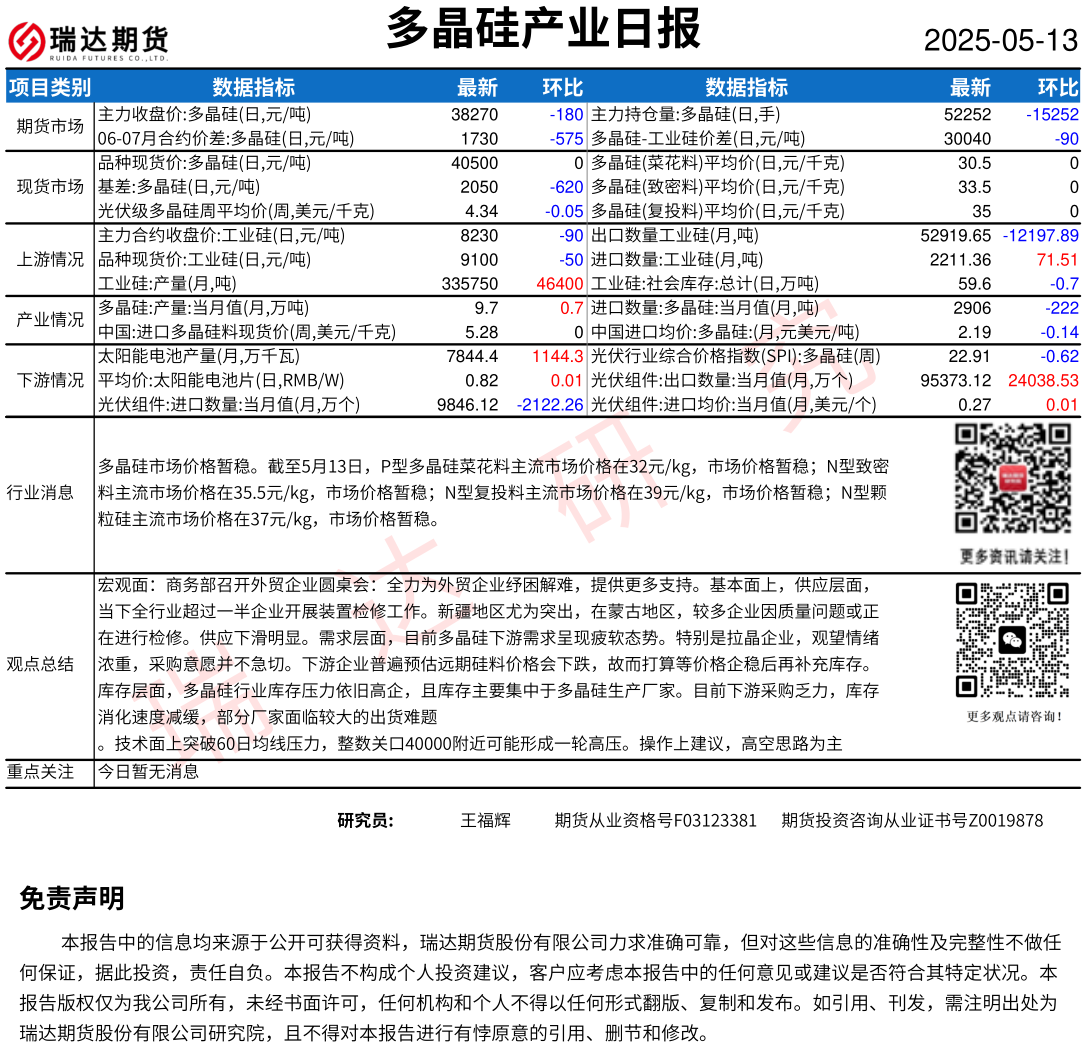Viewport: 1086px width, 1046px height.
Task: Click 光伏级多晶硅周平均价 value 4.34
Action: click(x=481, y=211)
